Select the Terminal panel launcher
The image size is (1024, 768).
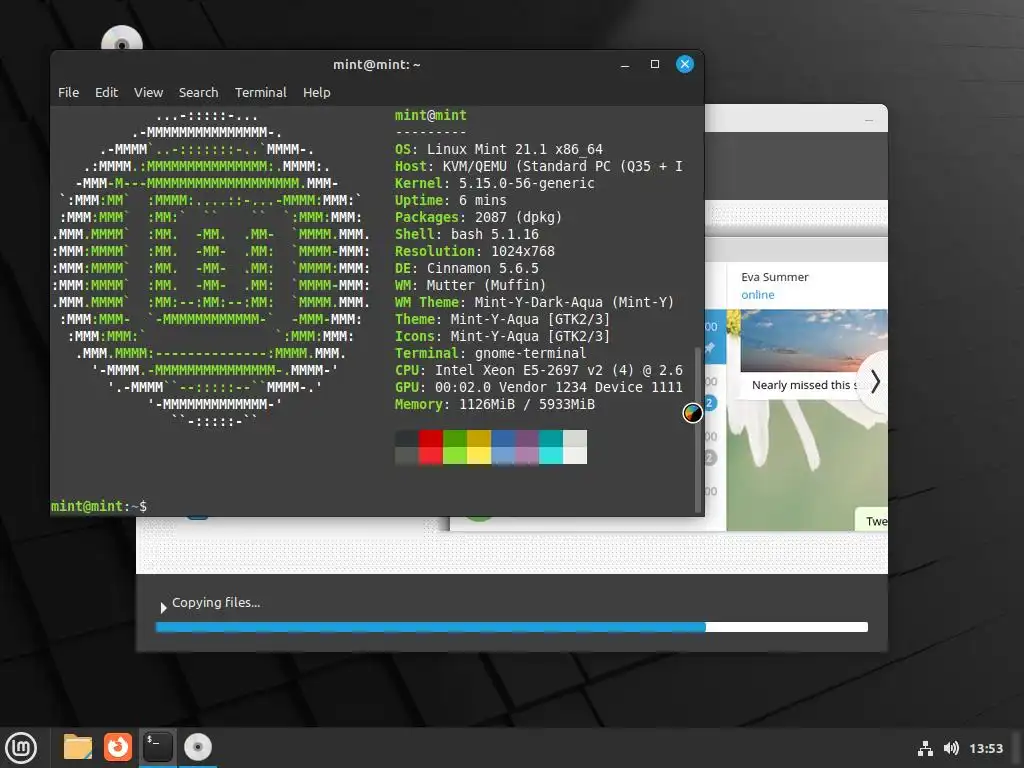click(157, 747)
